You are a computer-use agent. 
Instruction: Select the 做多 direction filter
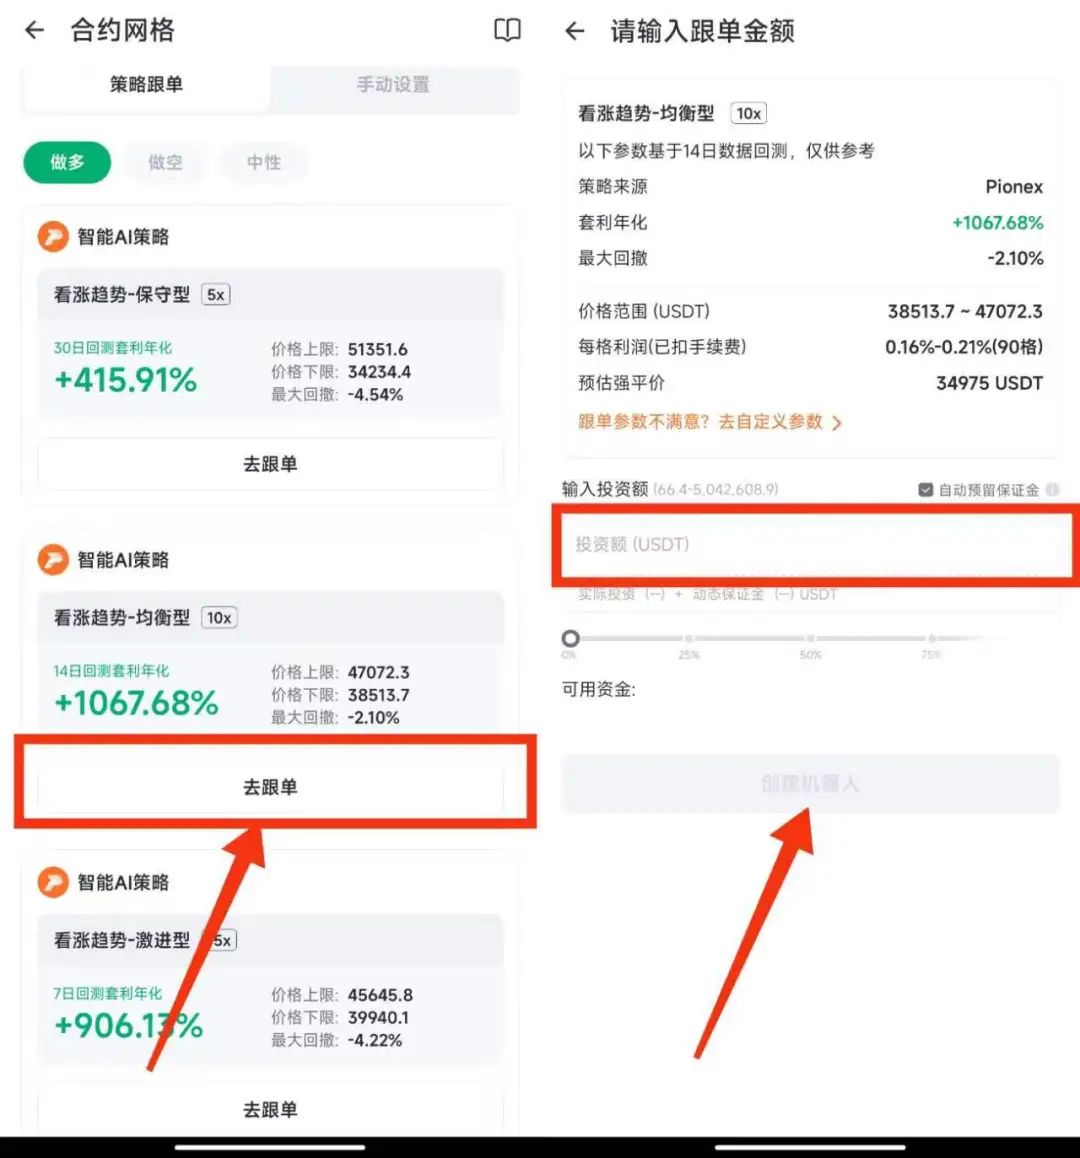pos(67,162)
